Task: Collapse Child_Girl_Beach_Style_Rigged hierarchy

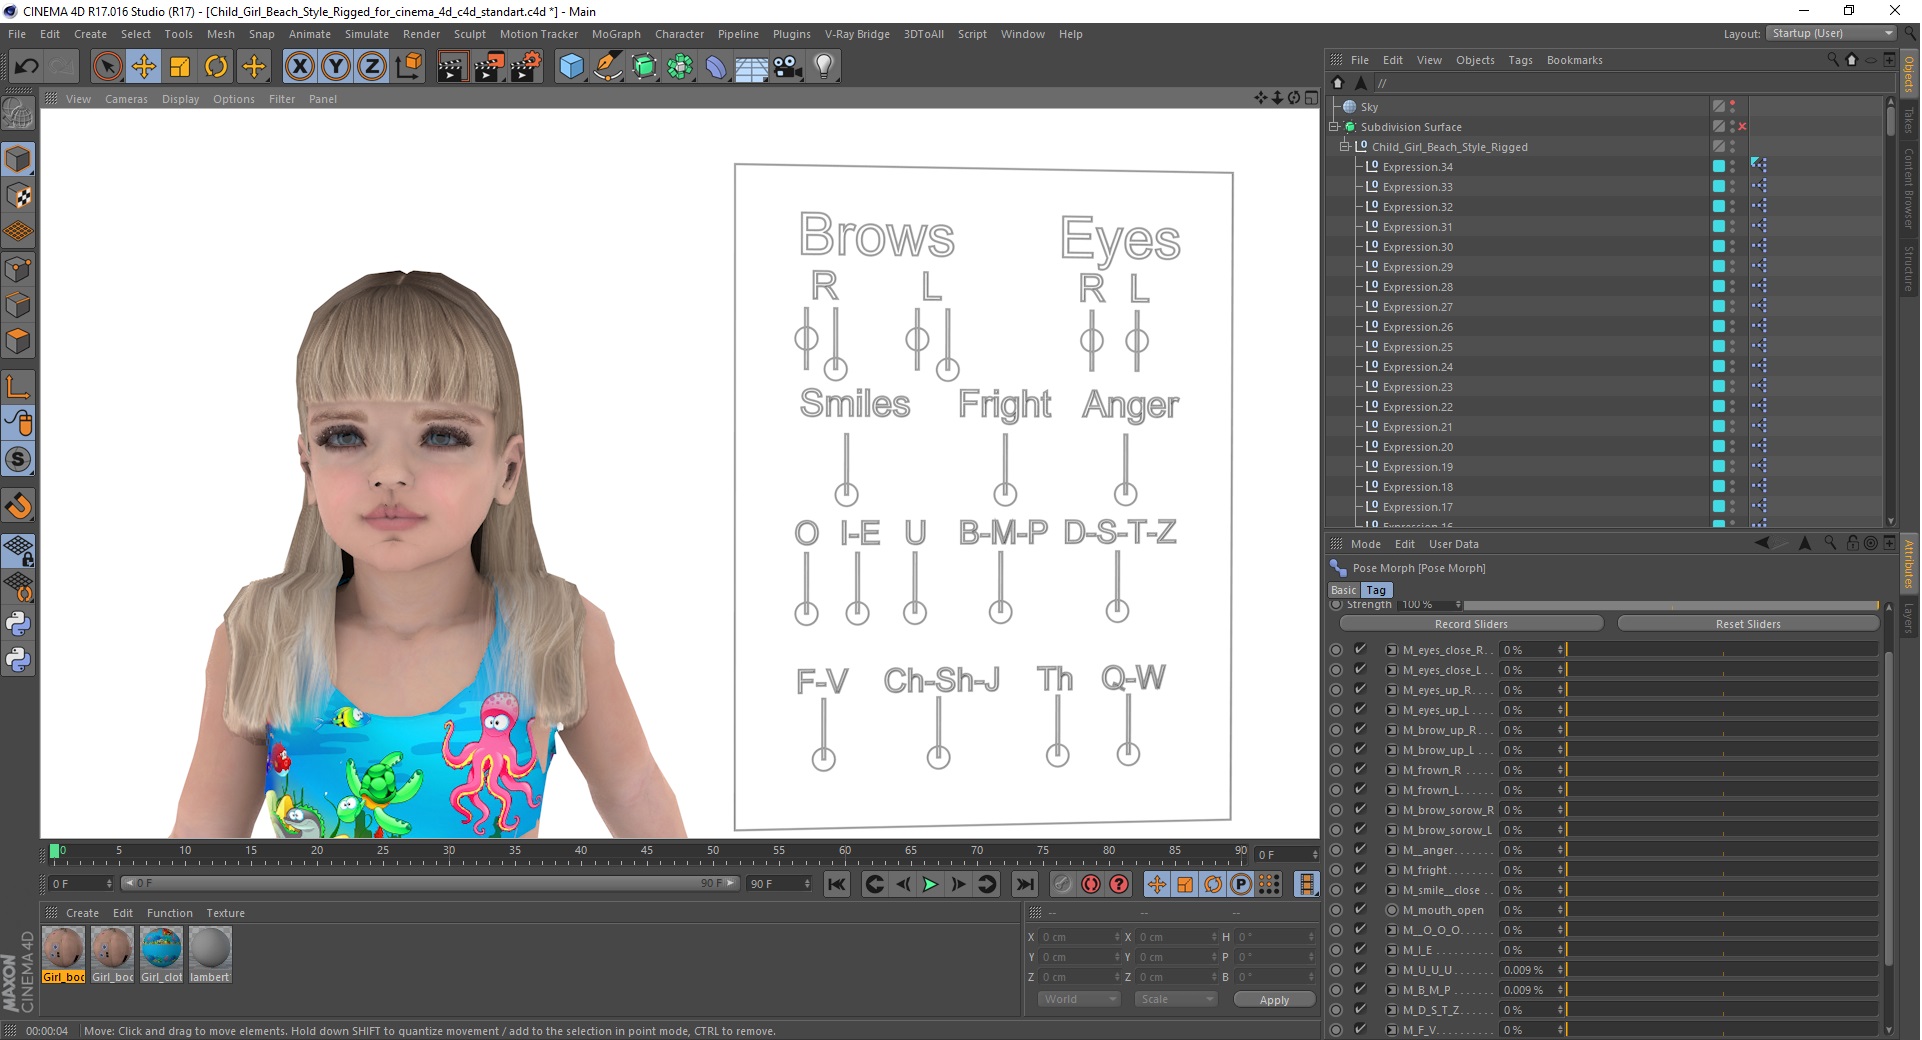Action: pyautogui.click(x=1345, y=147)
